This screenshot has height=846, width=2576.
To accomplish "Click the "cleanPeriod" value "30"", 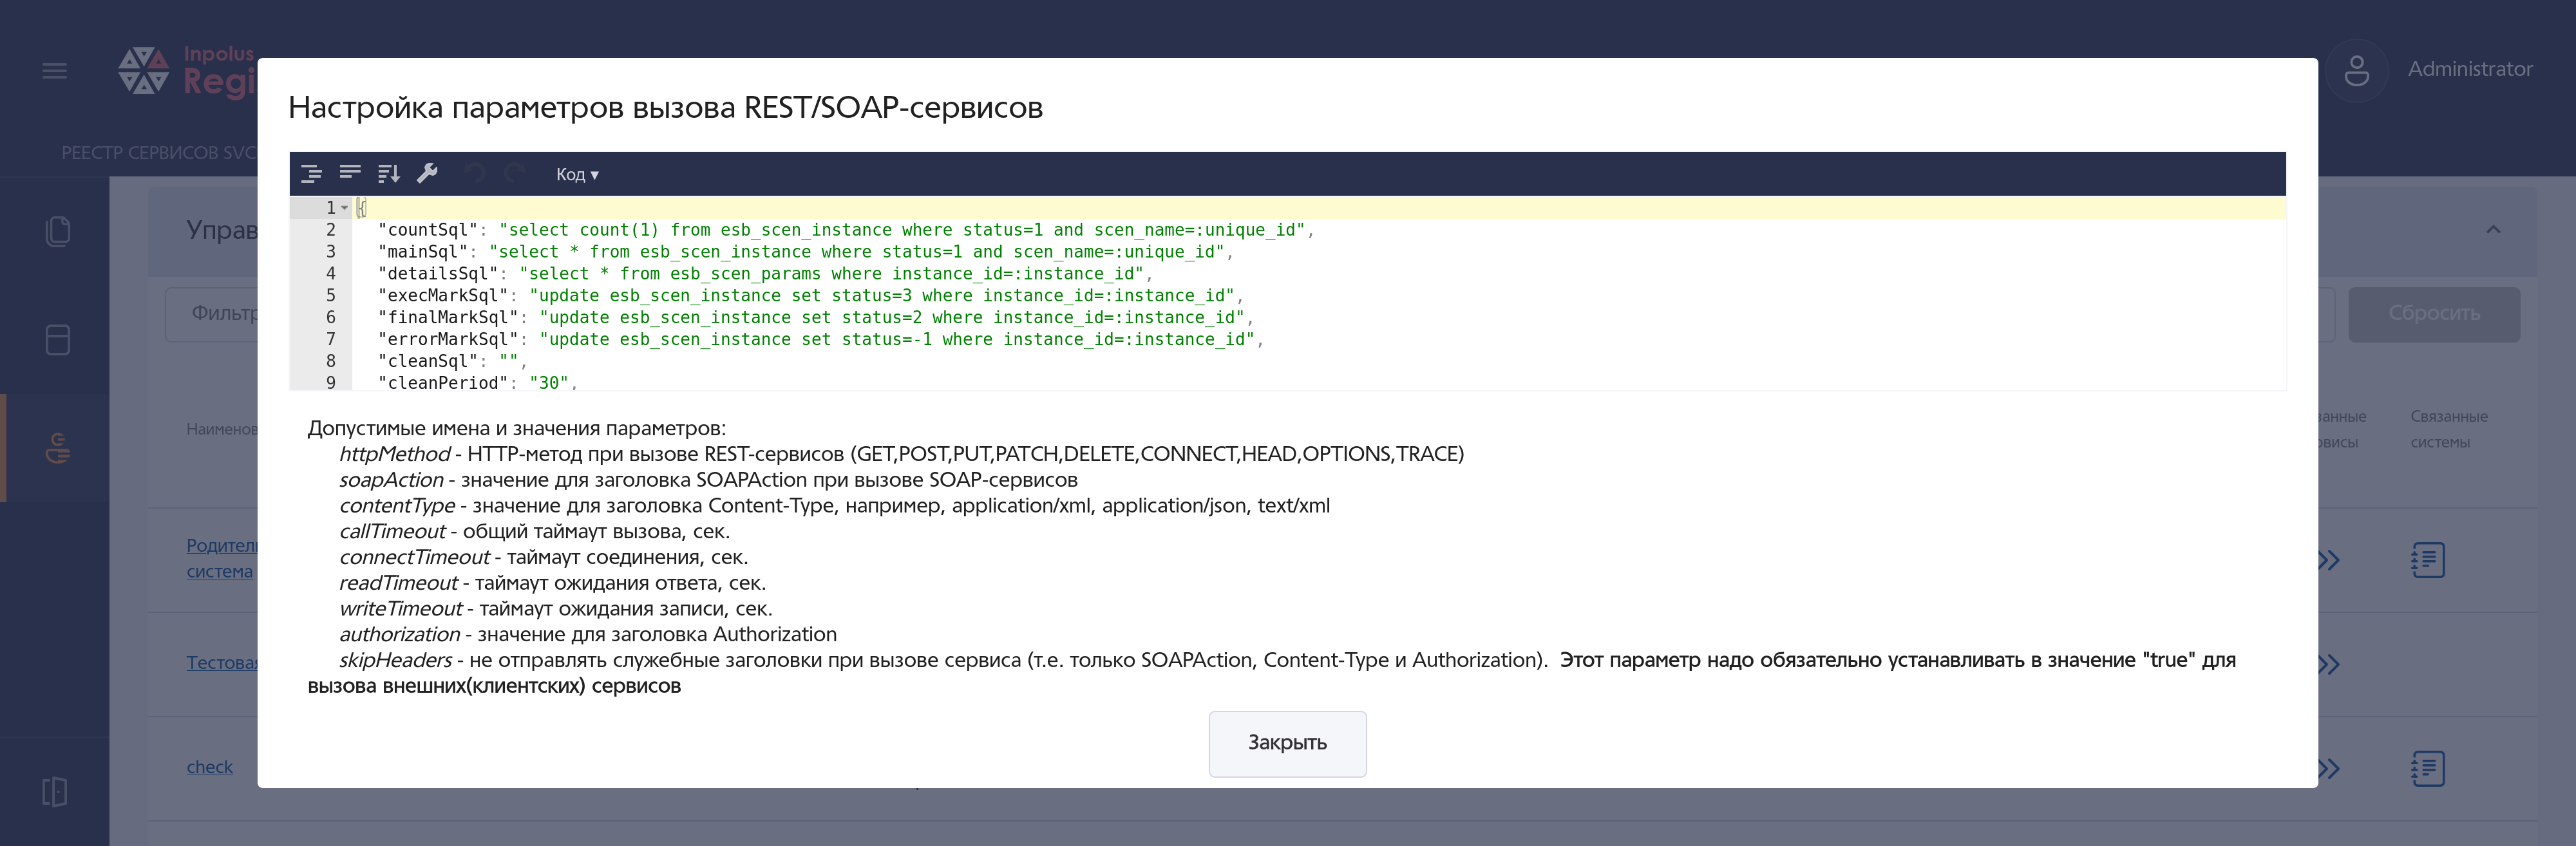I will pyautogui.click(x=549, y=383).
